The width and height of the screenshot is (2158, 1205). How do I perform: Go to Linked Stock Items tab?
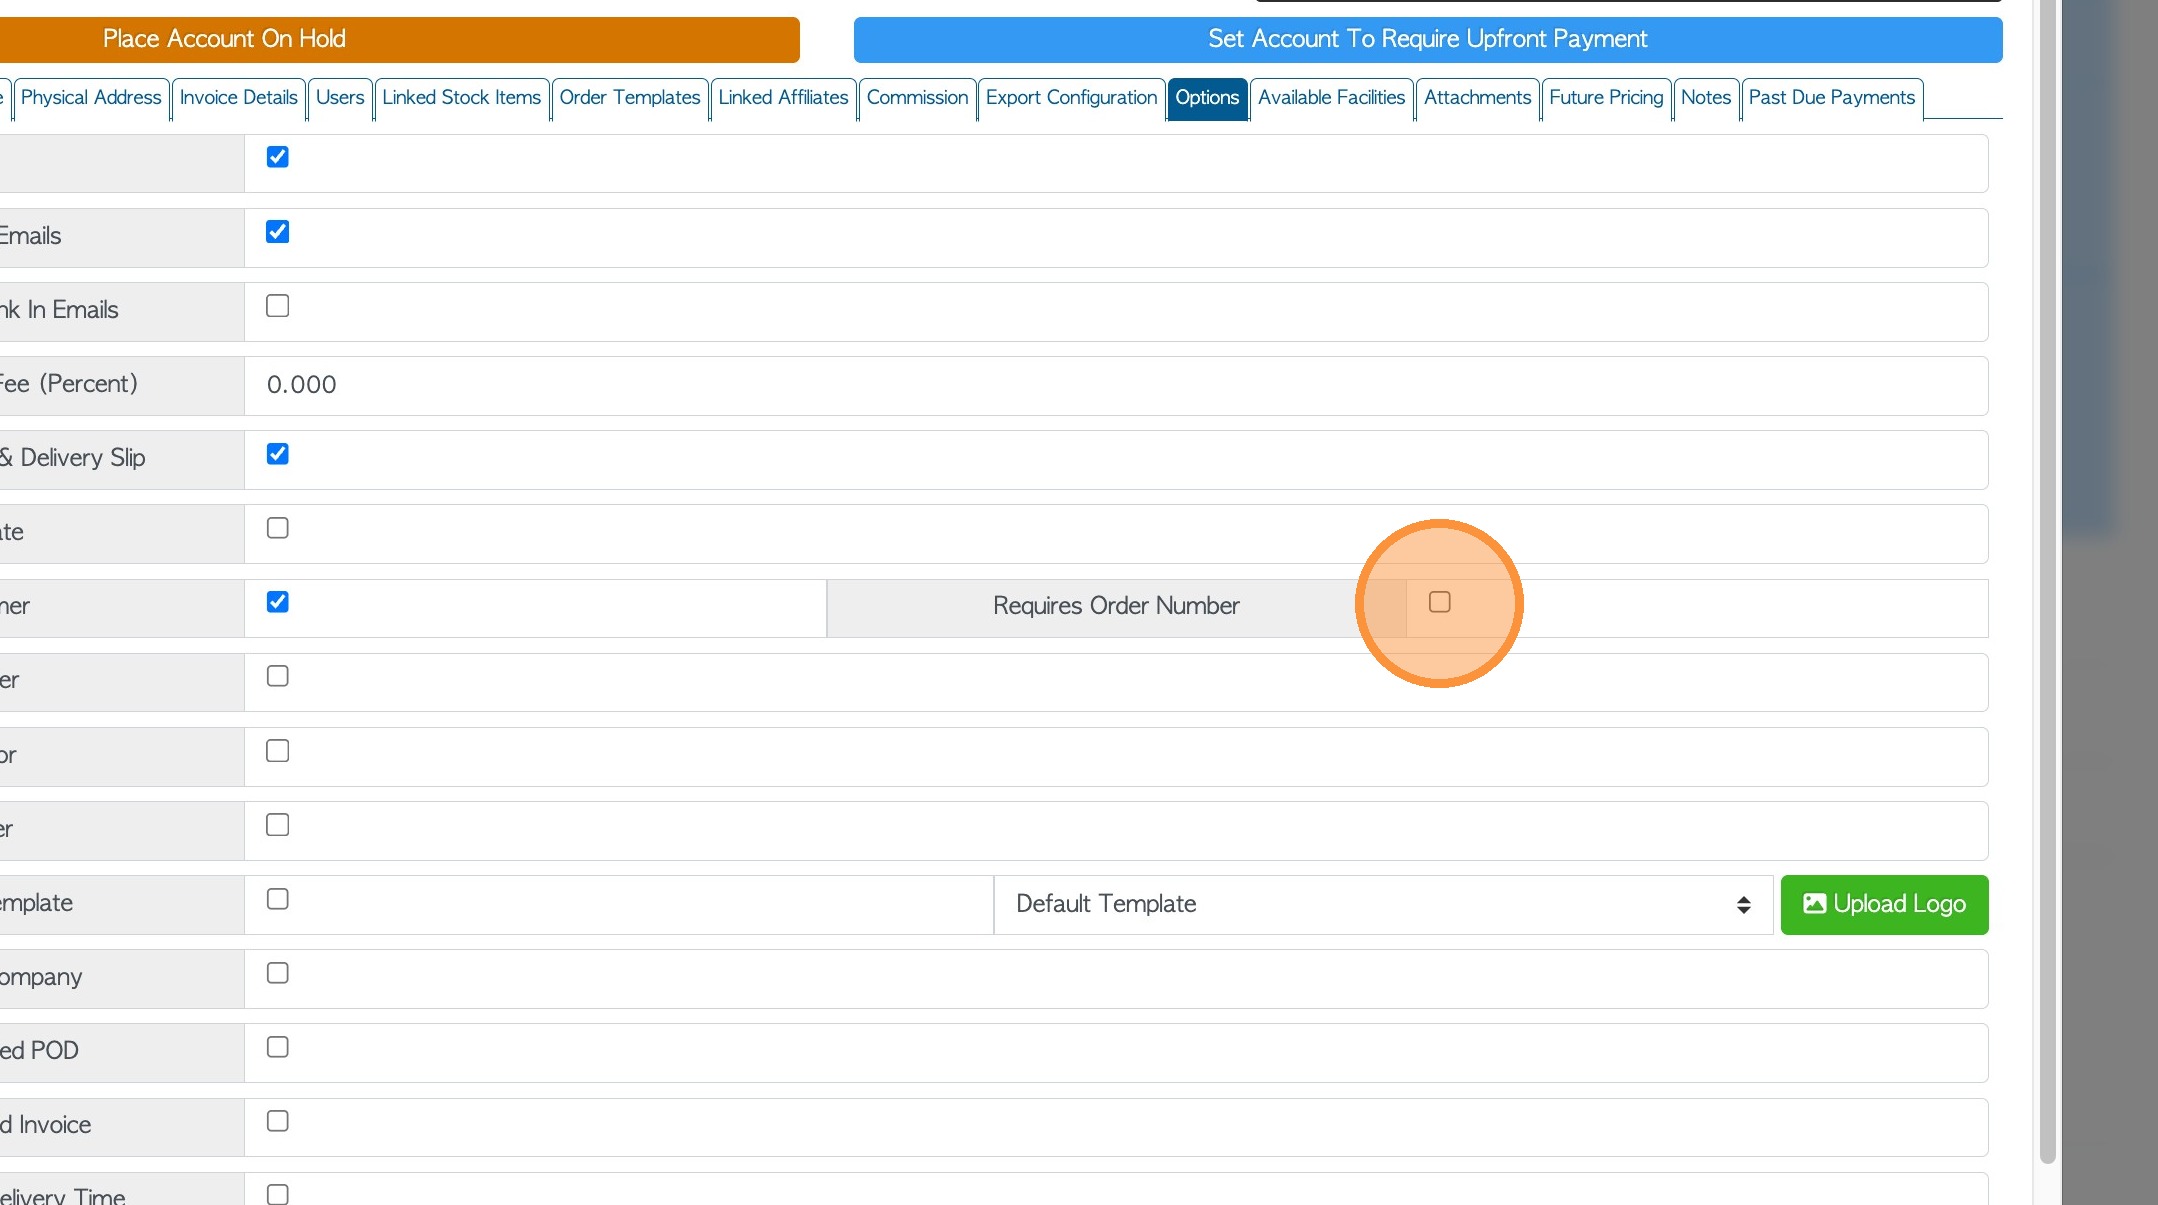pyautogui.click(x=461, y=98)
